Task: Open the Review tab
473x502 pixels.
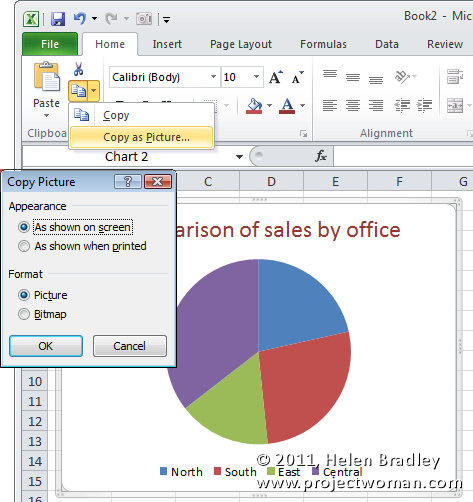Action: [445, 44]
